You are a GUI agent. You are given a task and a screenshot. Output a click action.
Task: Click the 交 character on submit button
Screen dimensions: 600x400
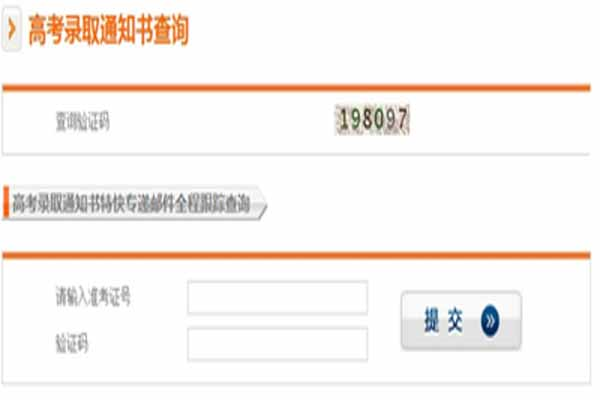pos(455,320)
